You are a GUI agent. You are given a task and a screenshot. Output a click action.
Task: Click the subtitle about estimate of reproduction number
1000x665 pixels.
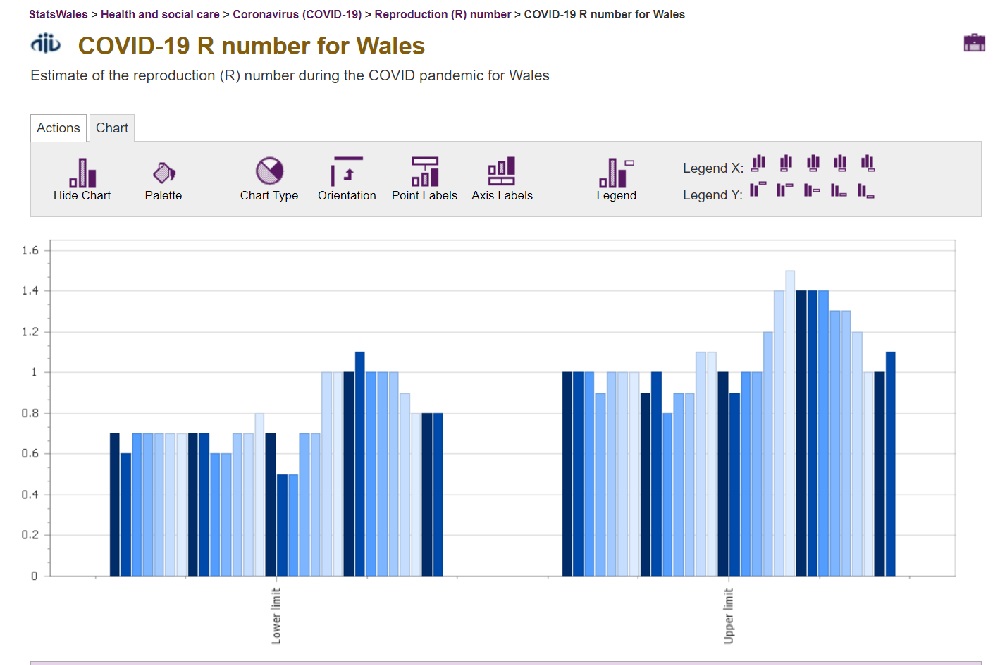[x=290, y=75]
